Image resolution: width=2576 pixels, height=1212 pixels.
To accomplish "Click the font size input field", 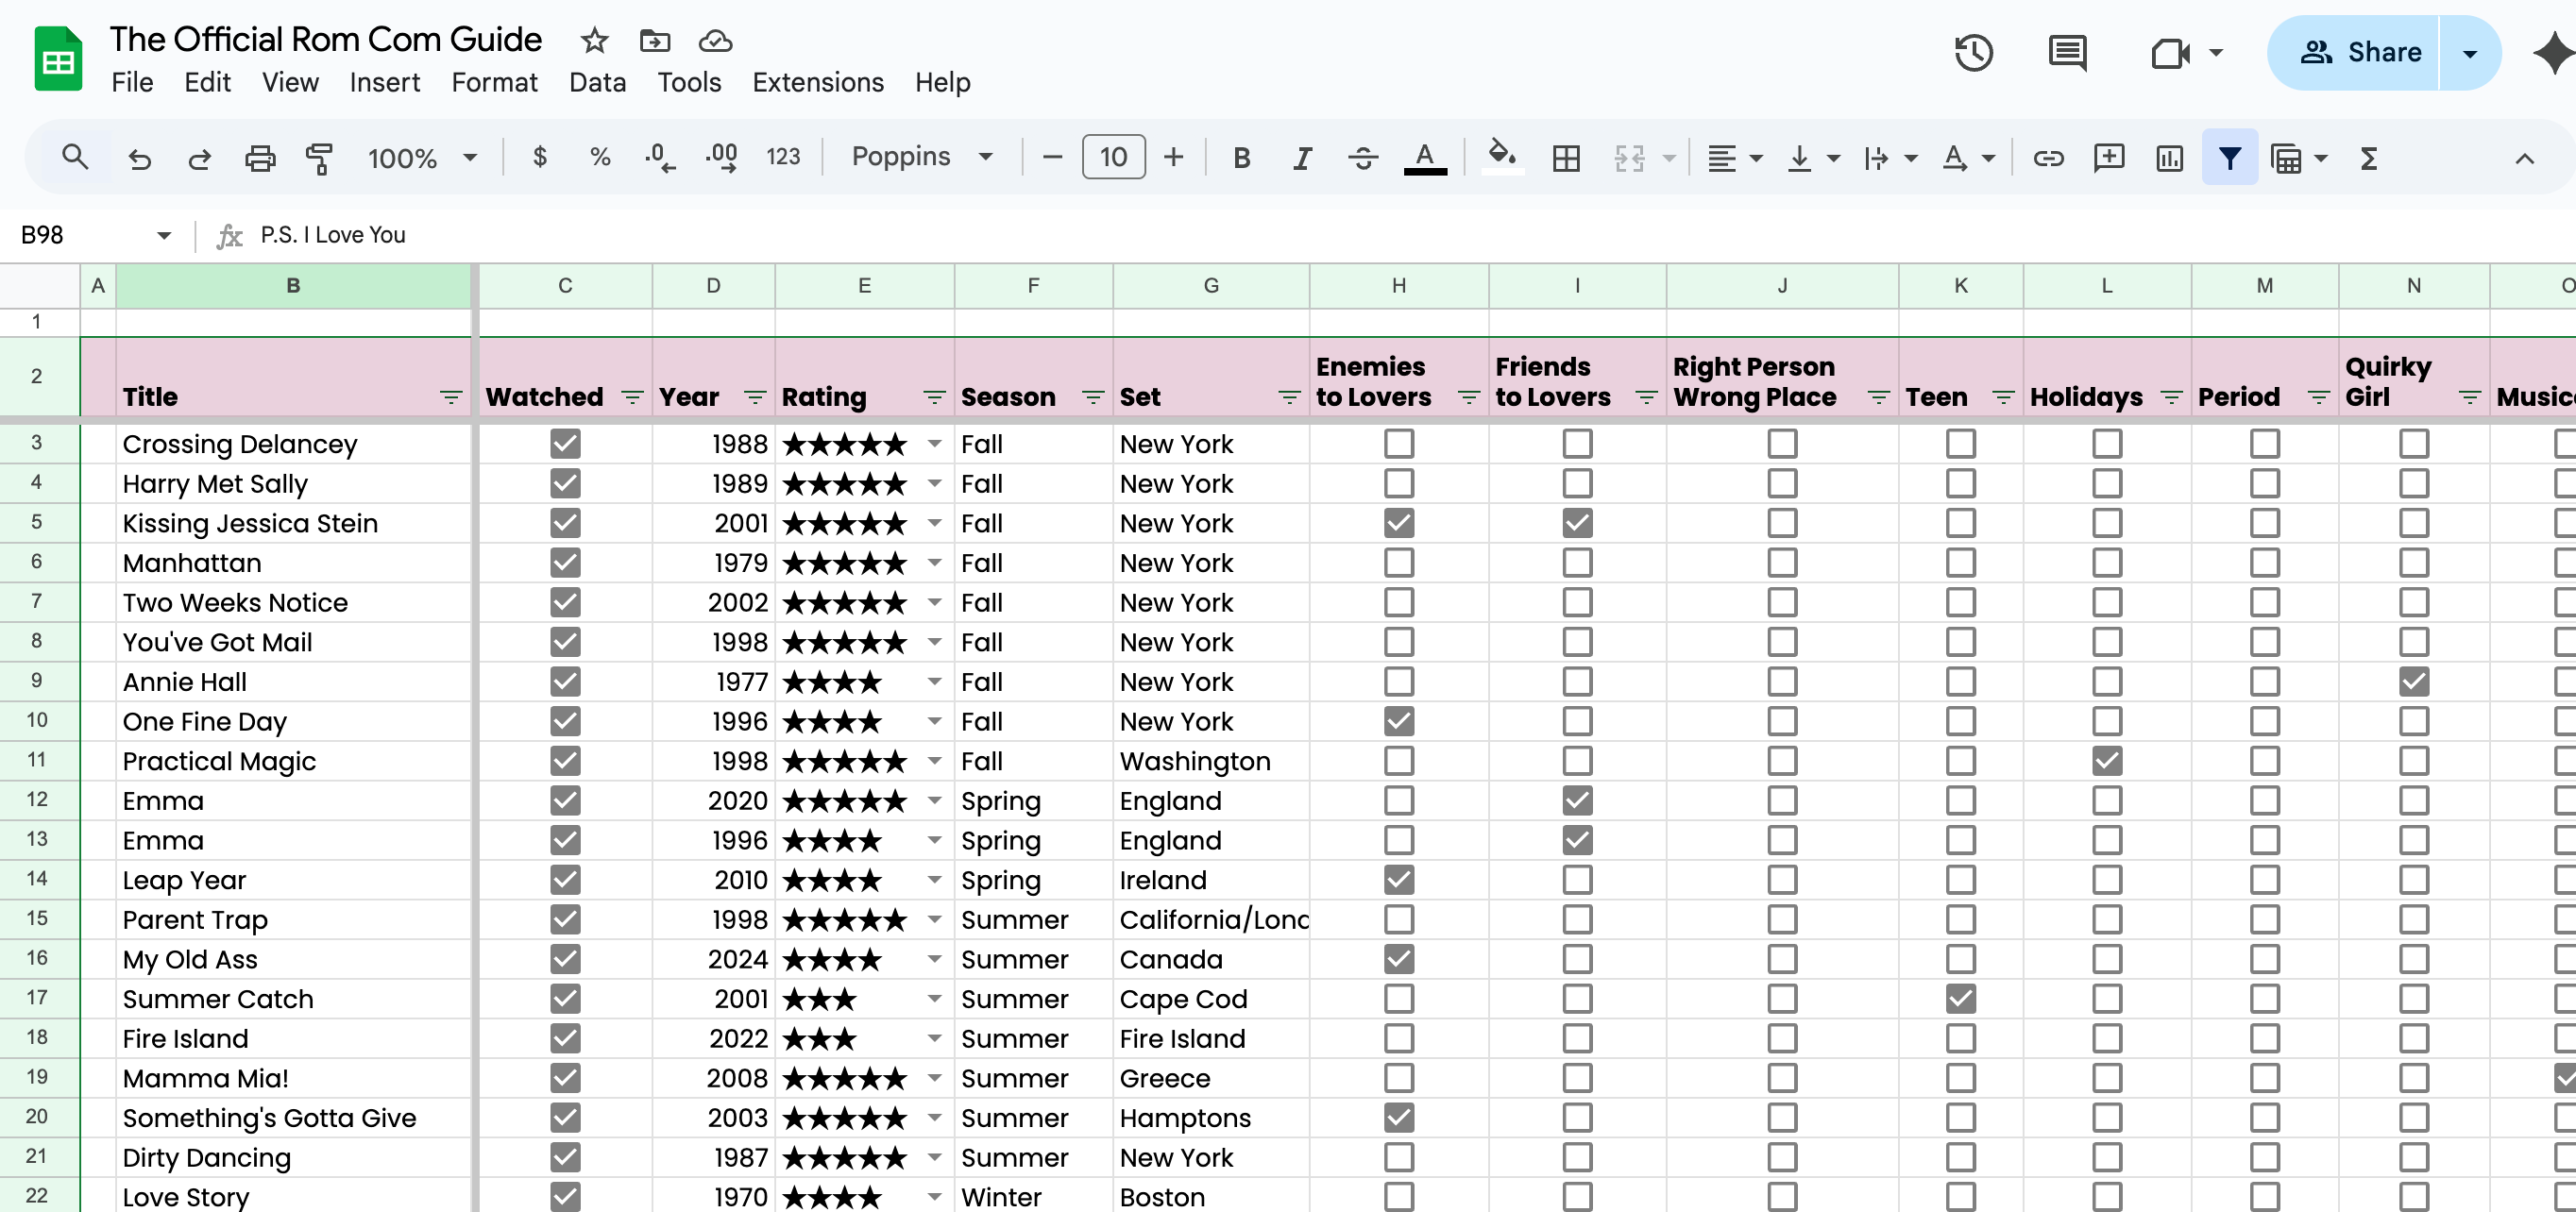I will tap(1113, 157).
